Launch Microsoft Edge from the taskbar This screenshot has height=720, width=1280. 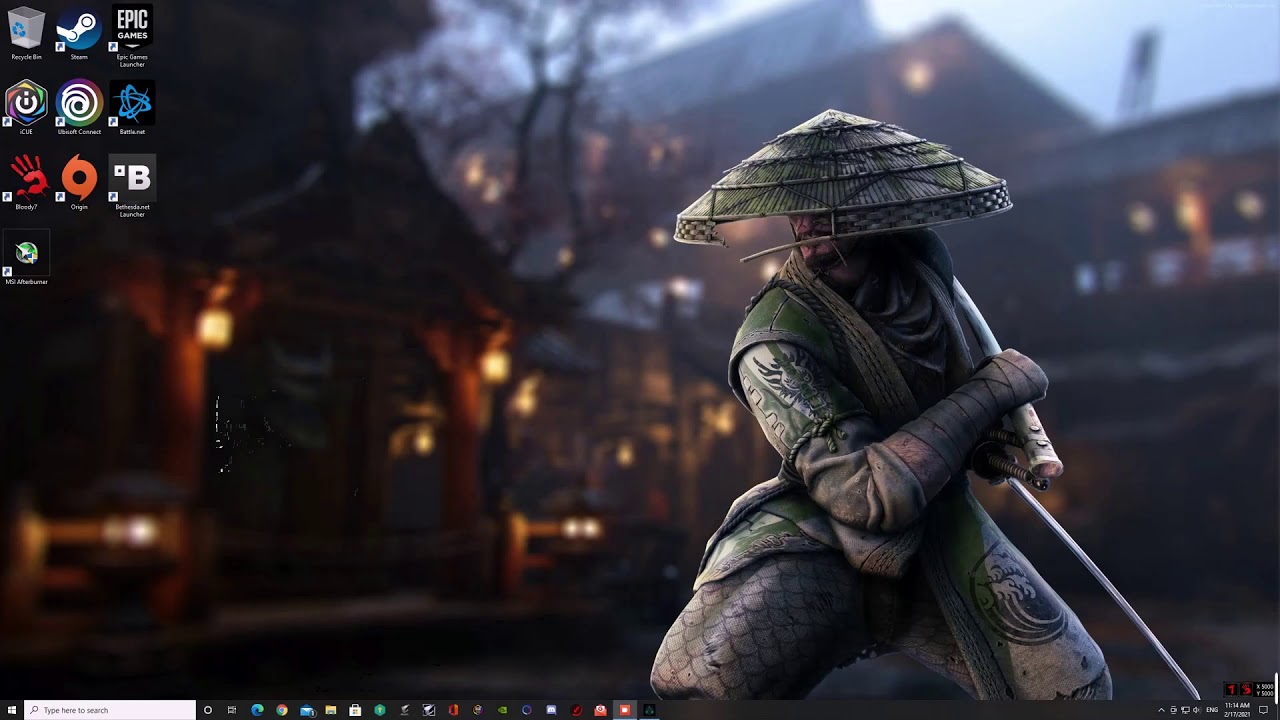click(x=257, y=710)
